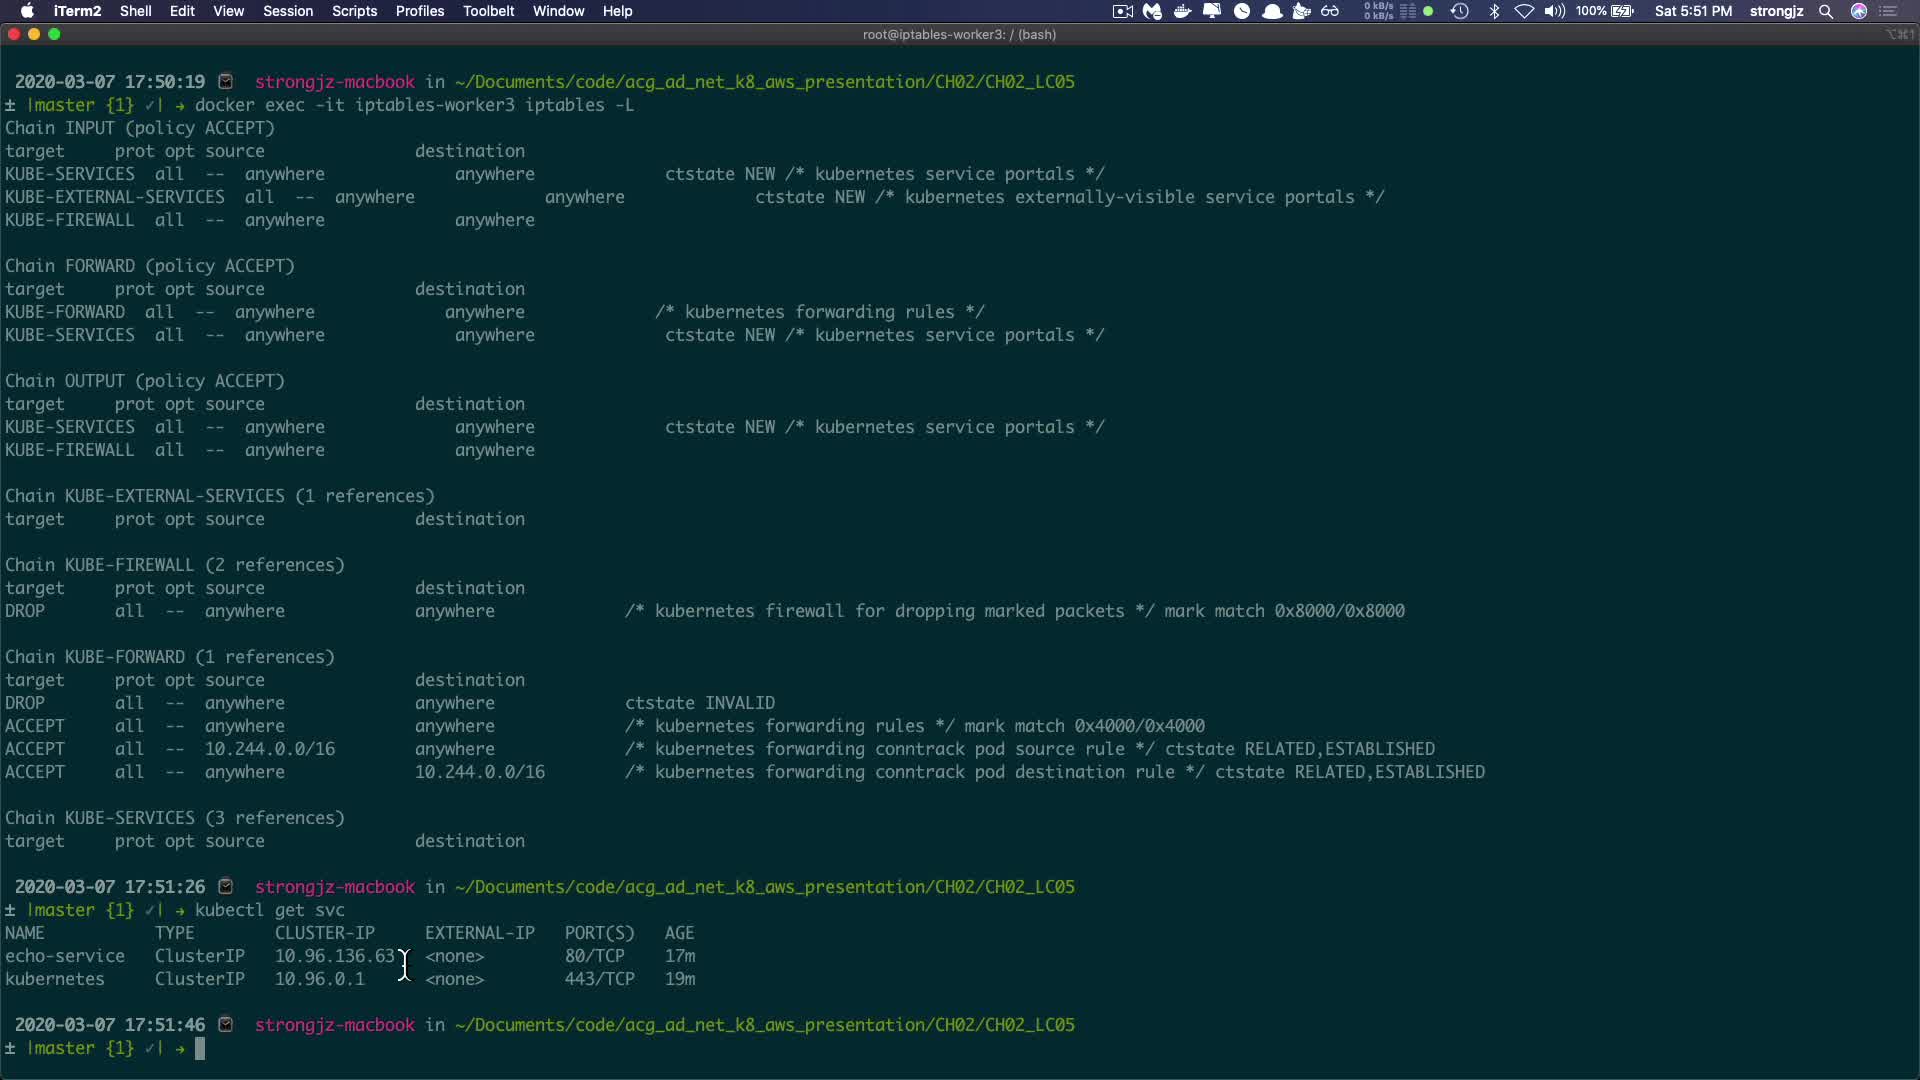Click the battery 100% status indicator
The height and width of the screenshot is (1080, 1920).
click(1605, 11)
